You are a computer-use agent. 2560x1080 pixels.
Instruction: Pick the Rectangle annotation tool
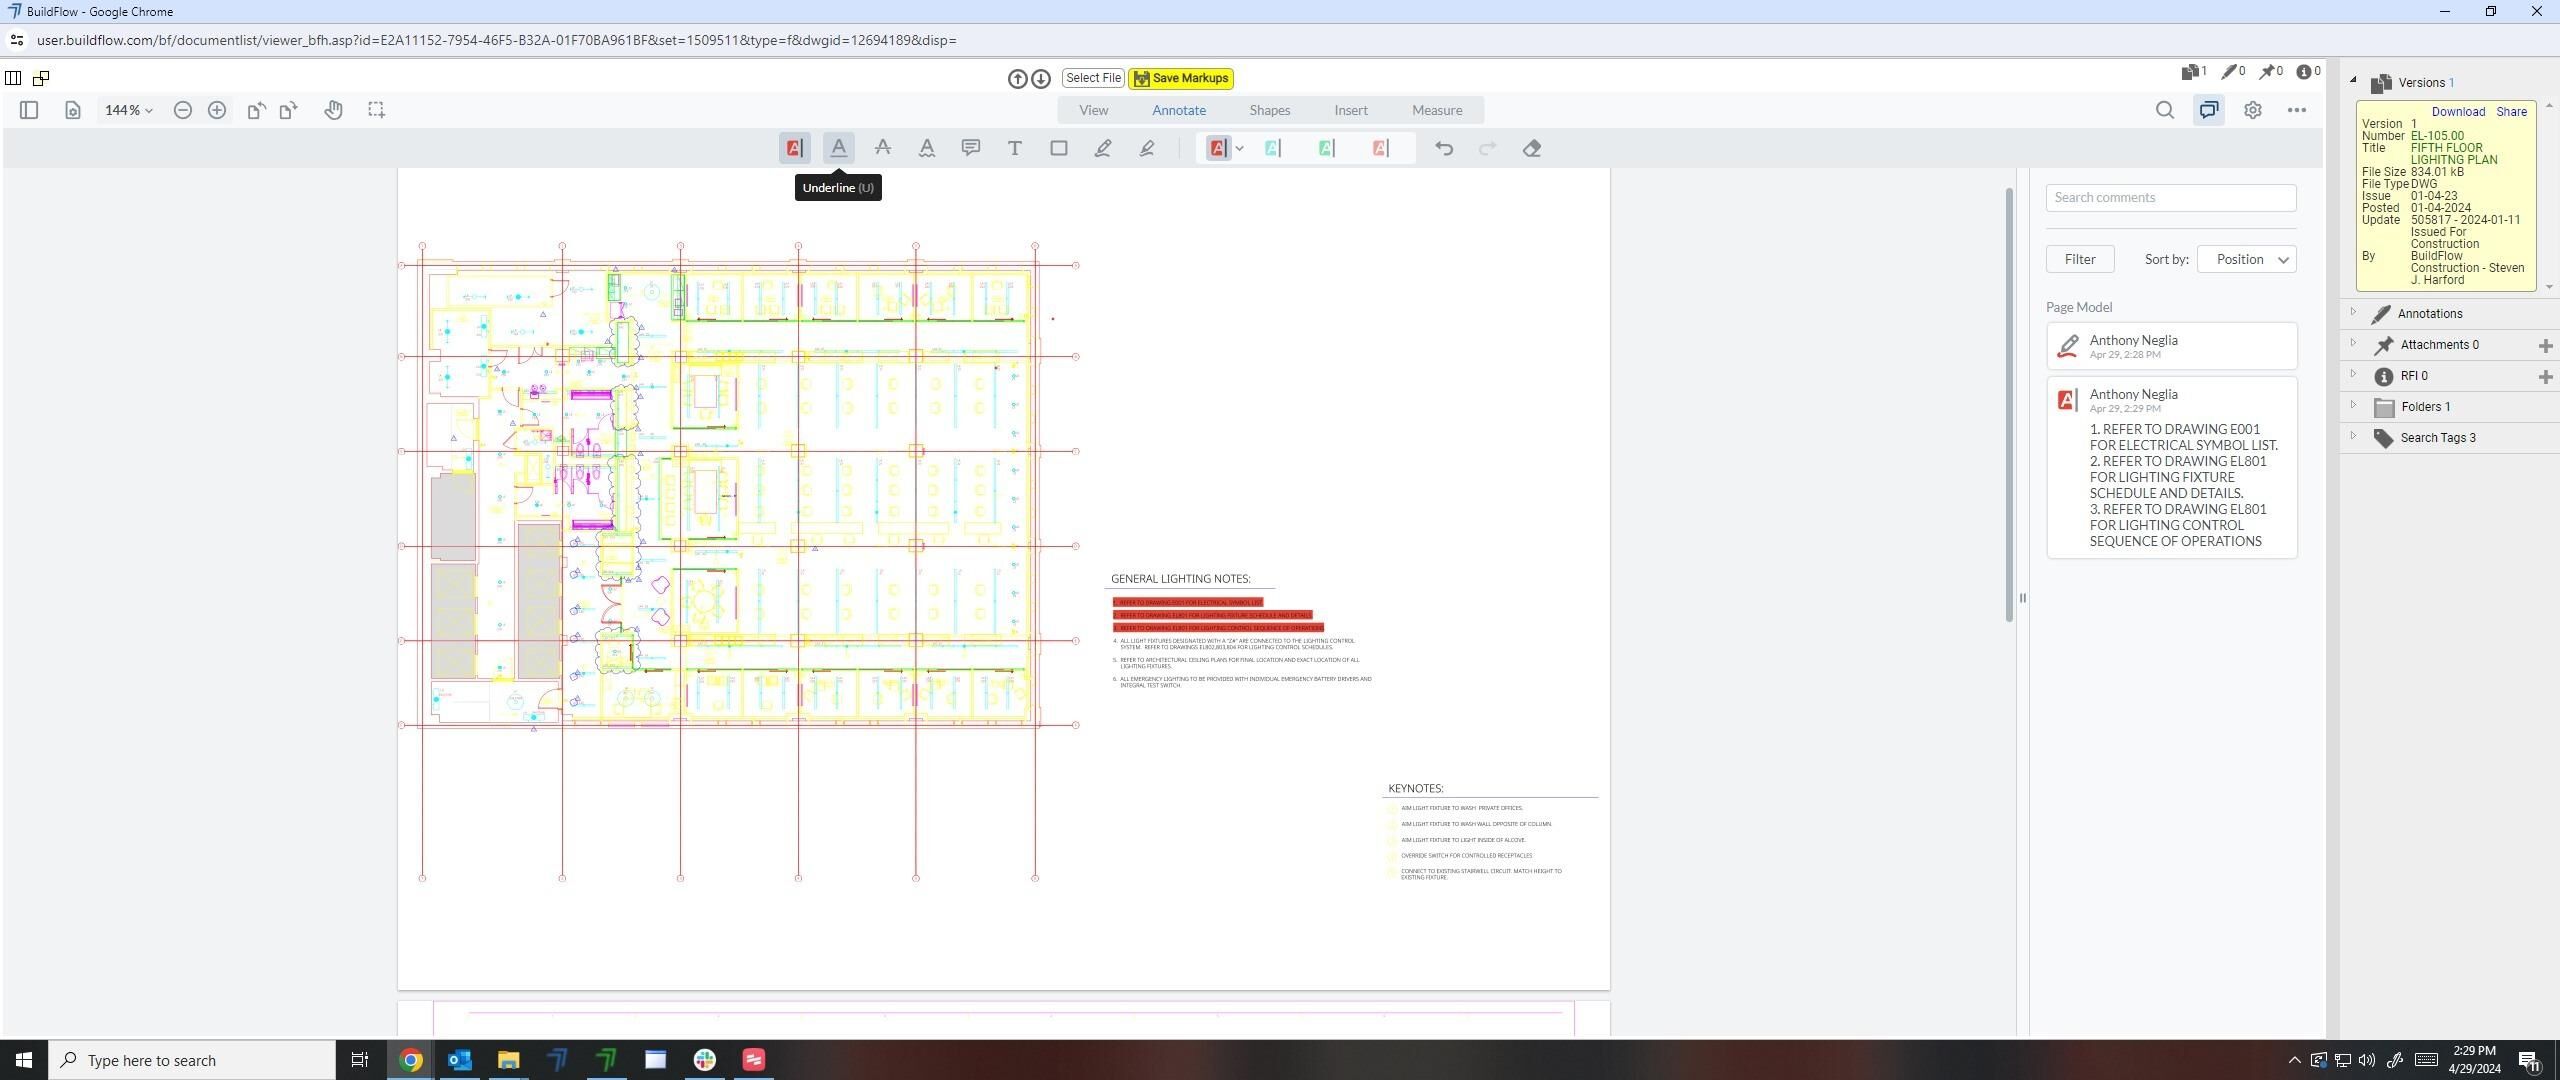click(1058, 148)
